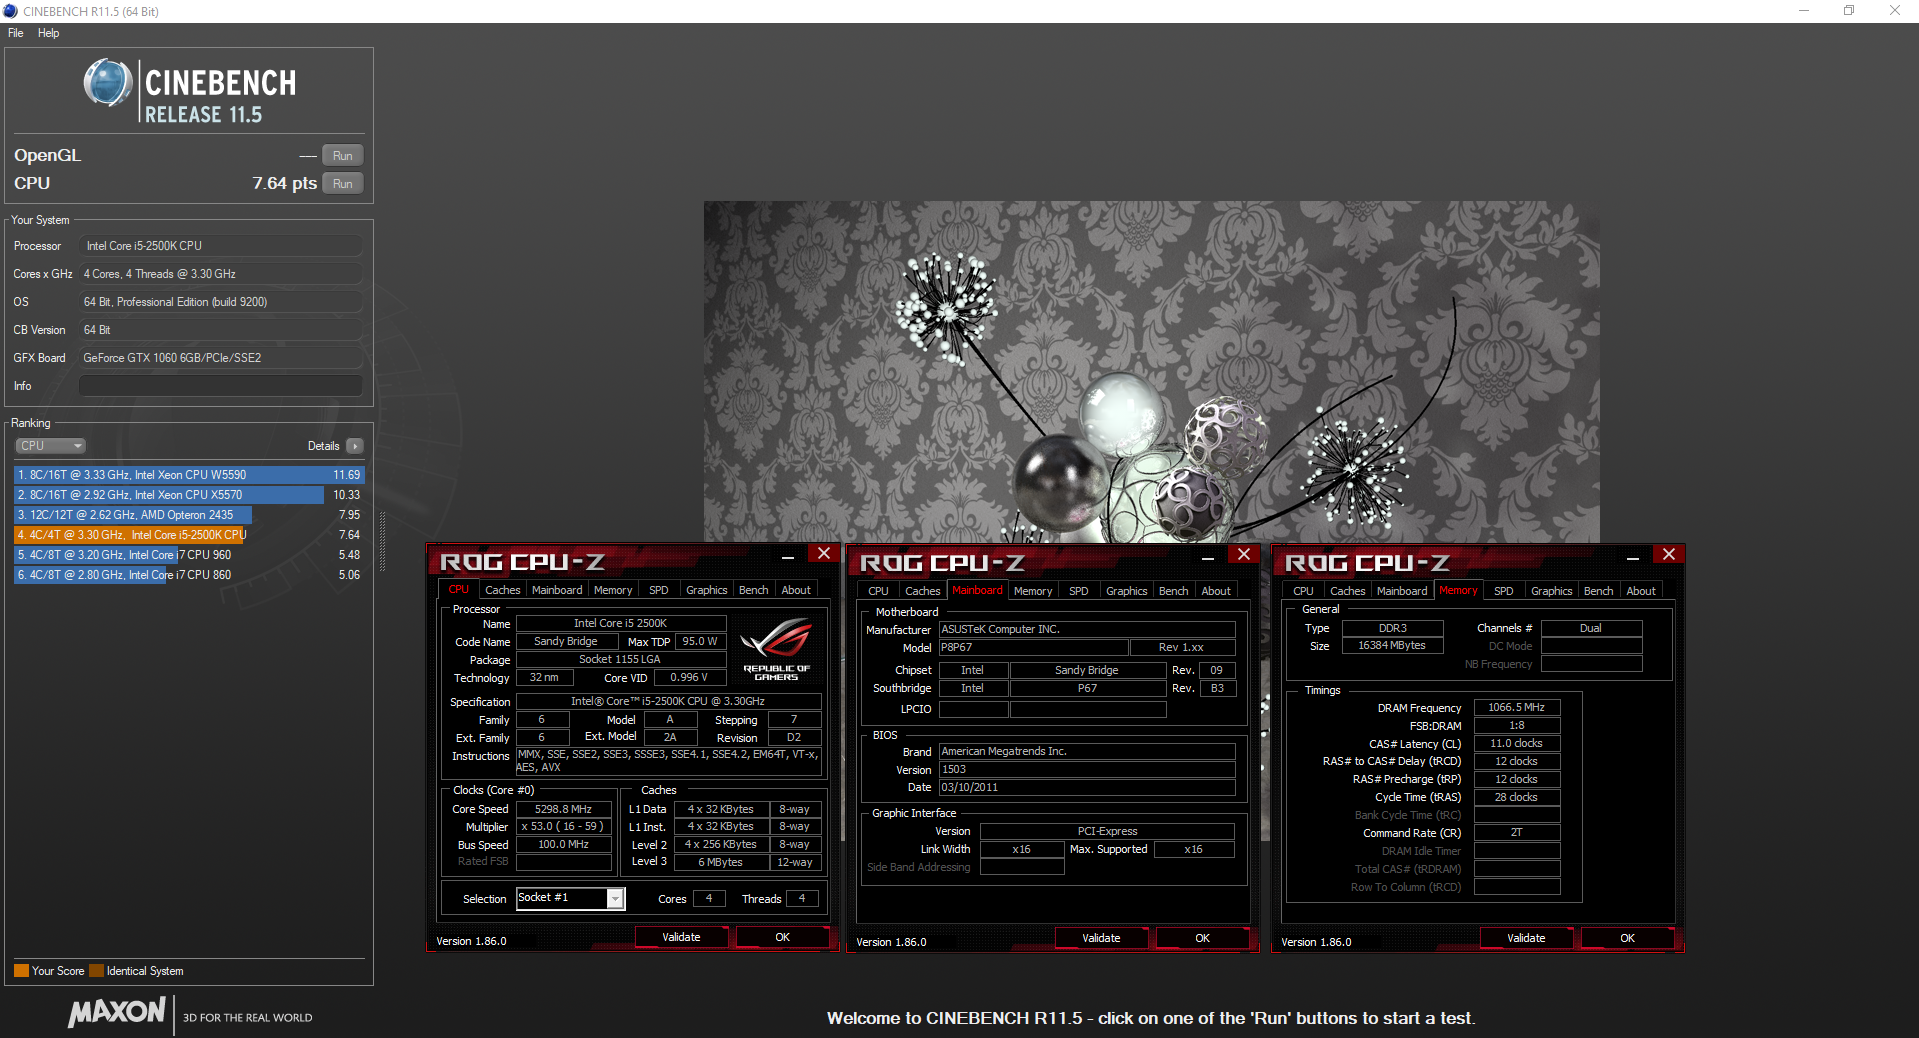The width and height of the screenshot is (1919, 1038).
Task: Open Bench tab in Mainboard CPU-Z window
Action: (1173, 591)
